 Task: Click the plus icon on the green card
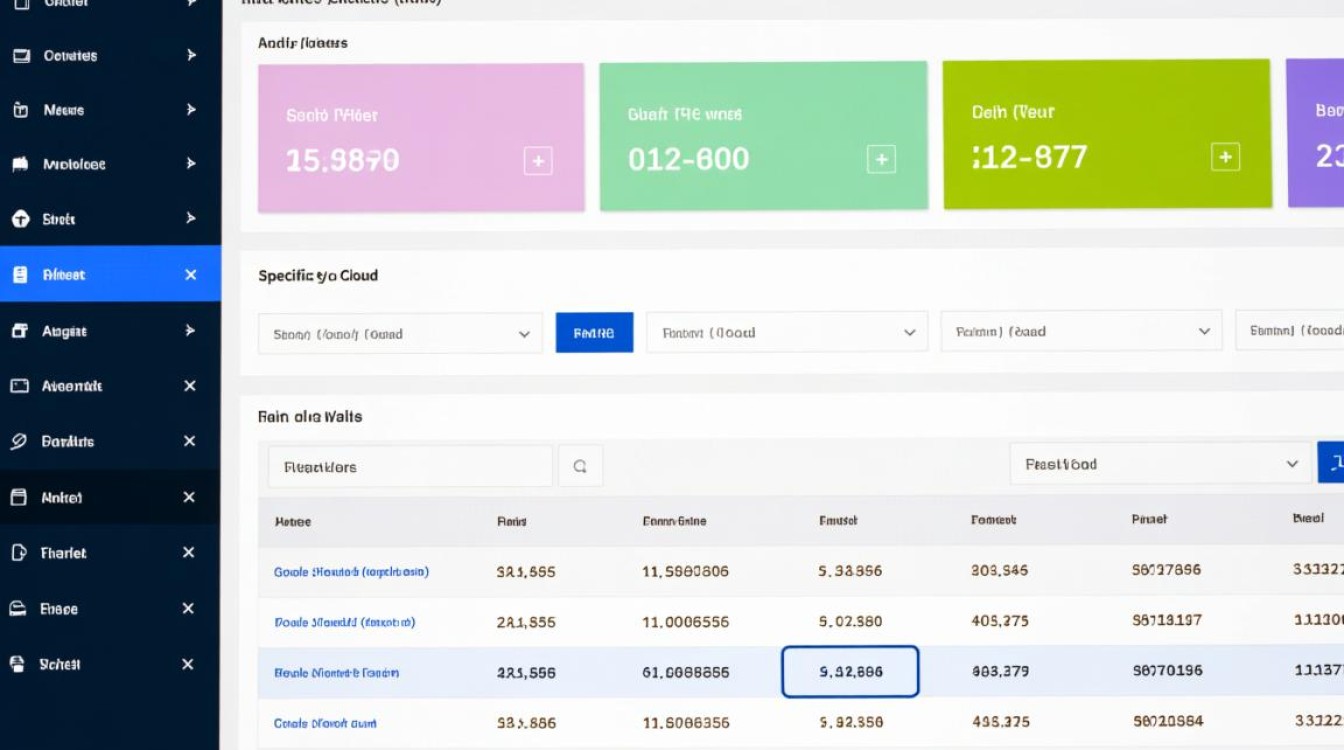pos(881,160)
